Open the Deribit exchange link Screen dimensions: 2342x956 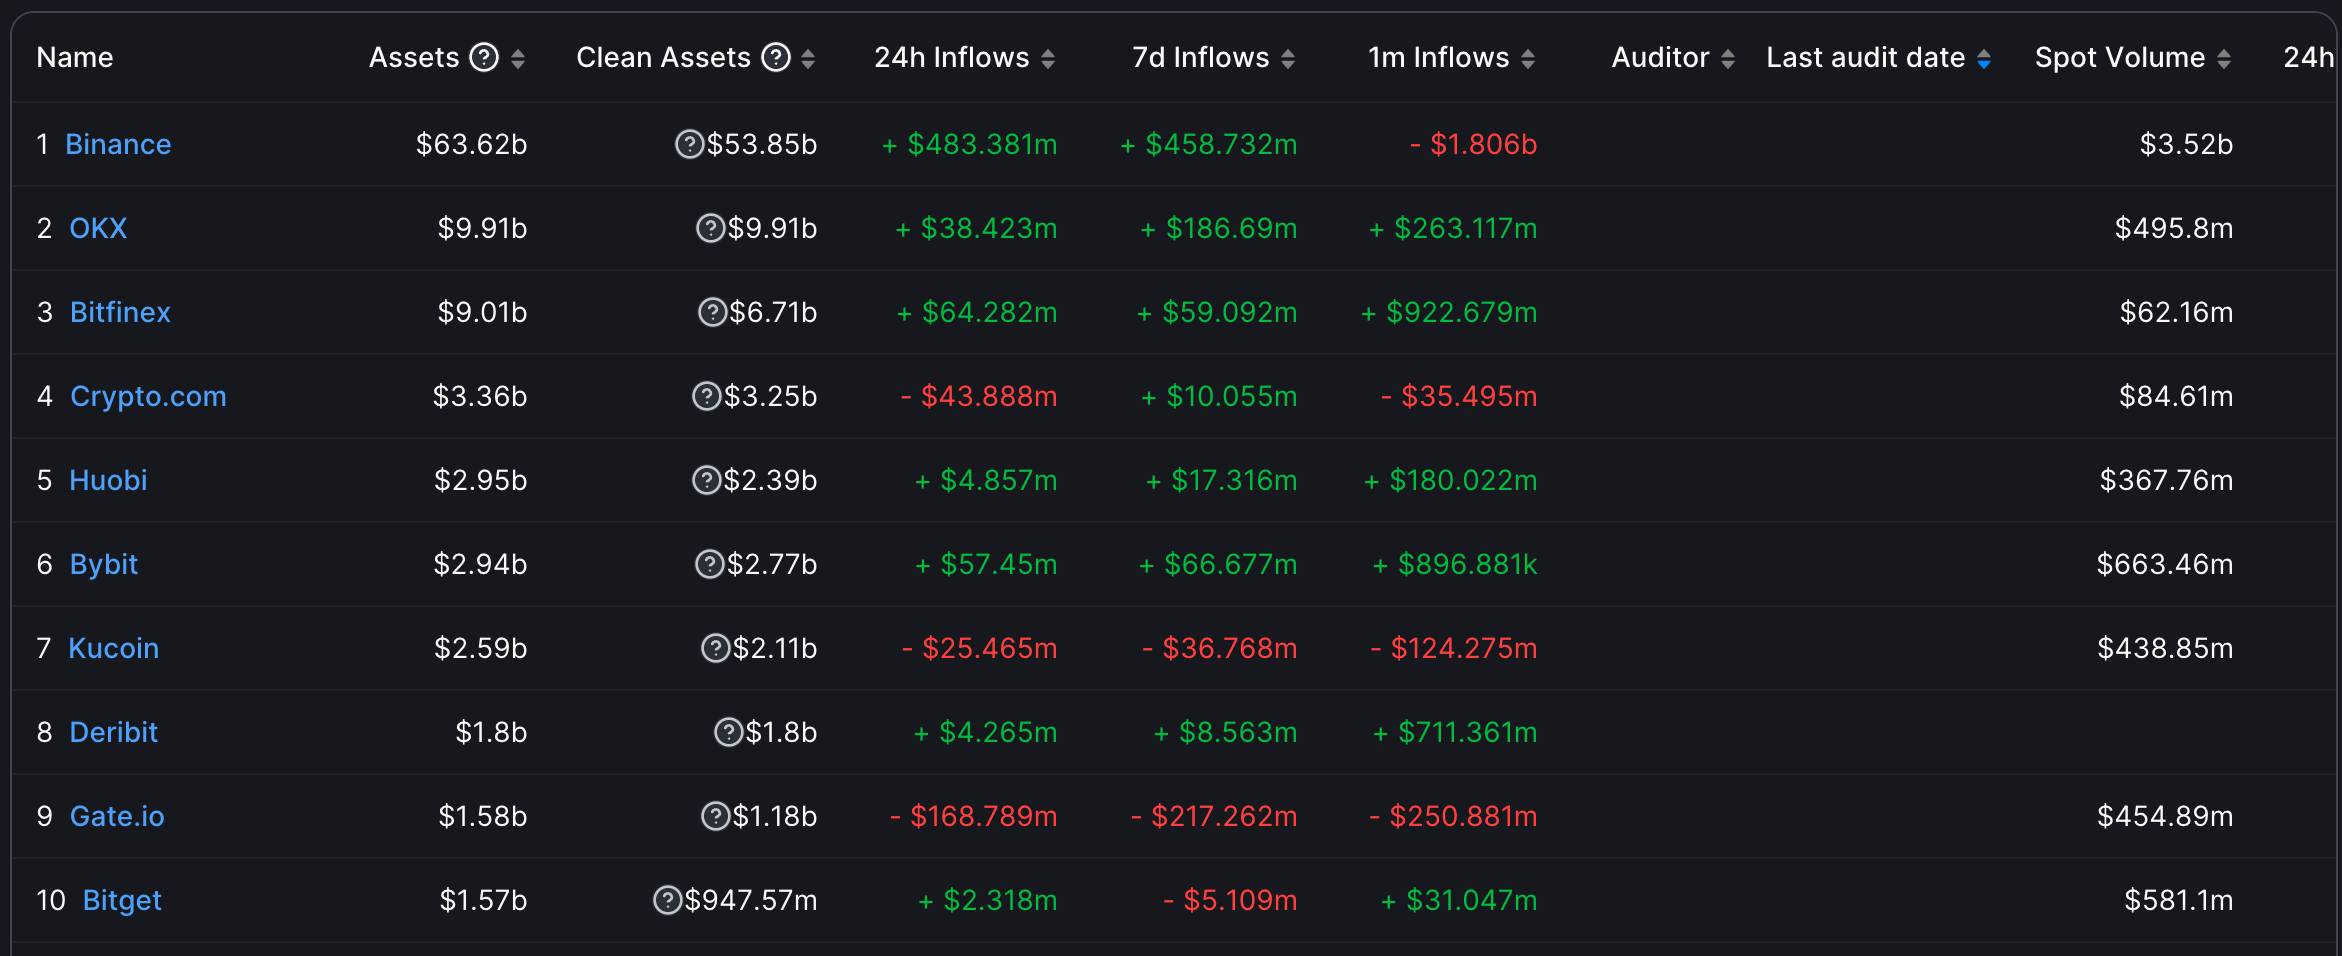coord(114,732)
